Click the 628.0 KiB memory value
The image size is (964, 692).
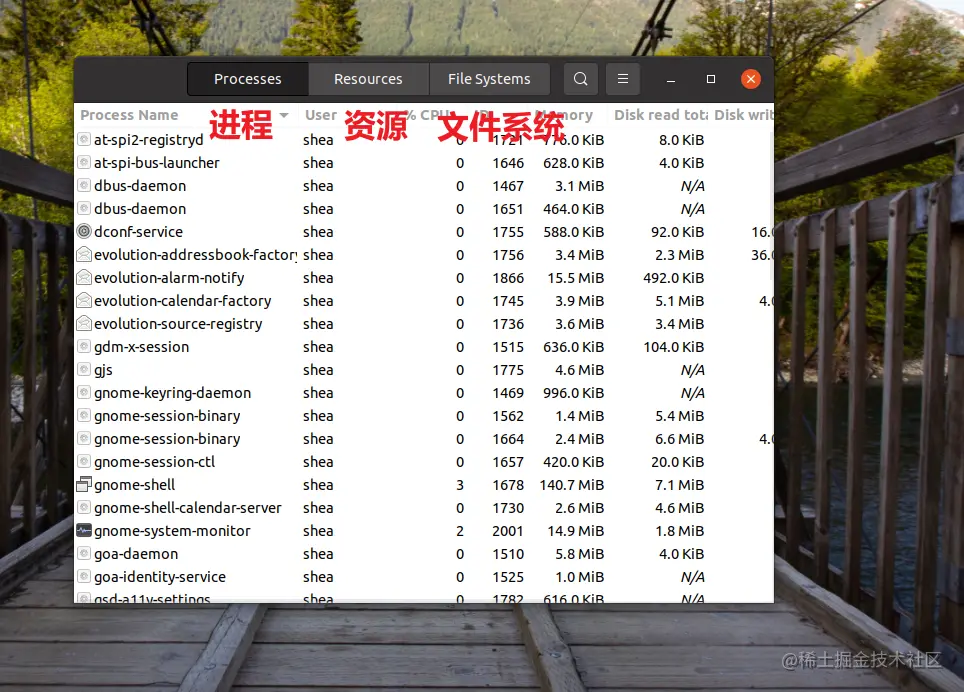click(574, 163)
